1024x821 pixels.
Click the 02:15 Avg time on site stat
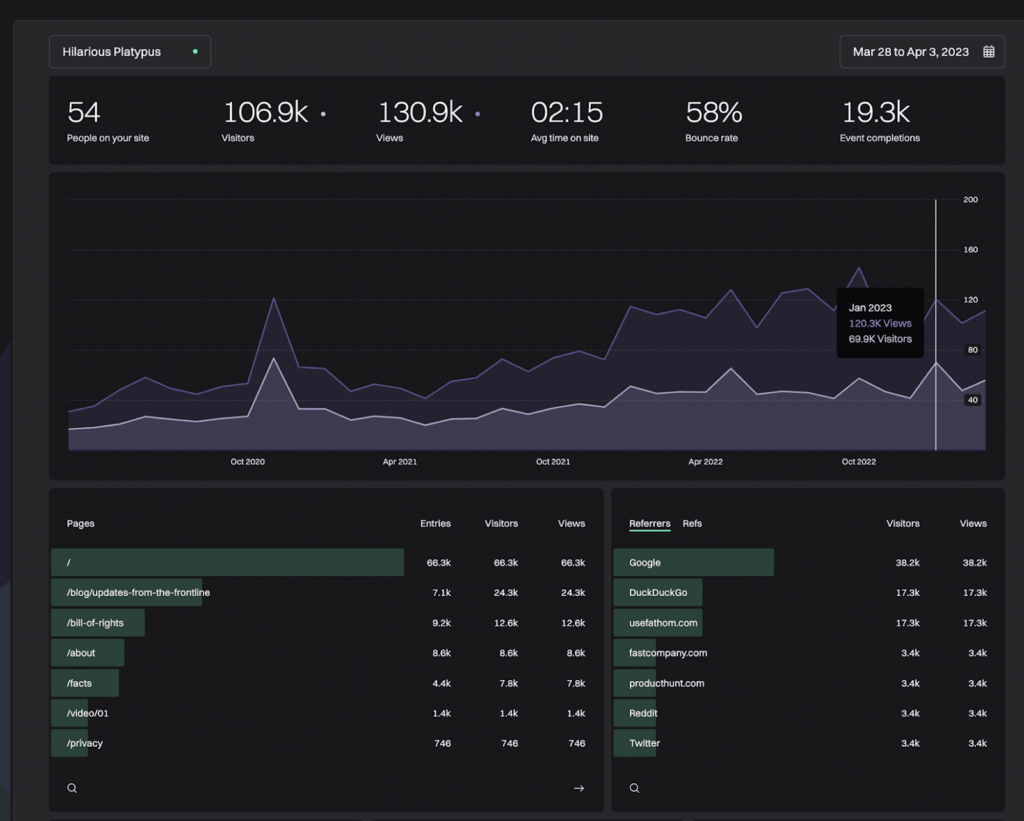click(x=566, y=121)
